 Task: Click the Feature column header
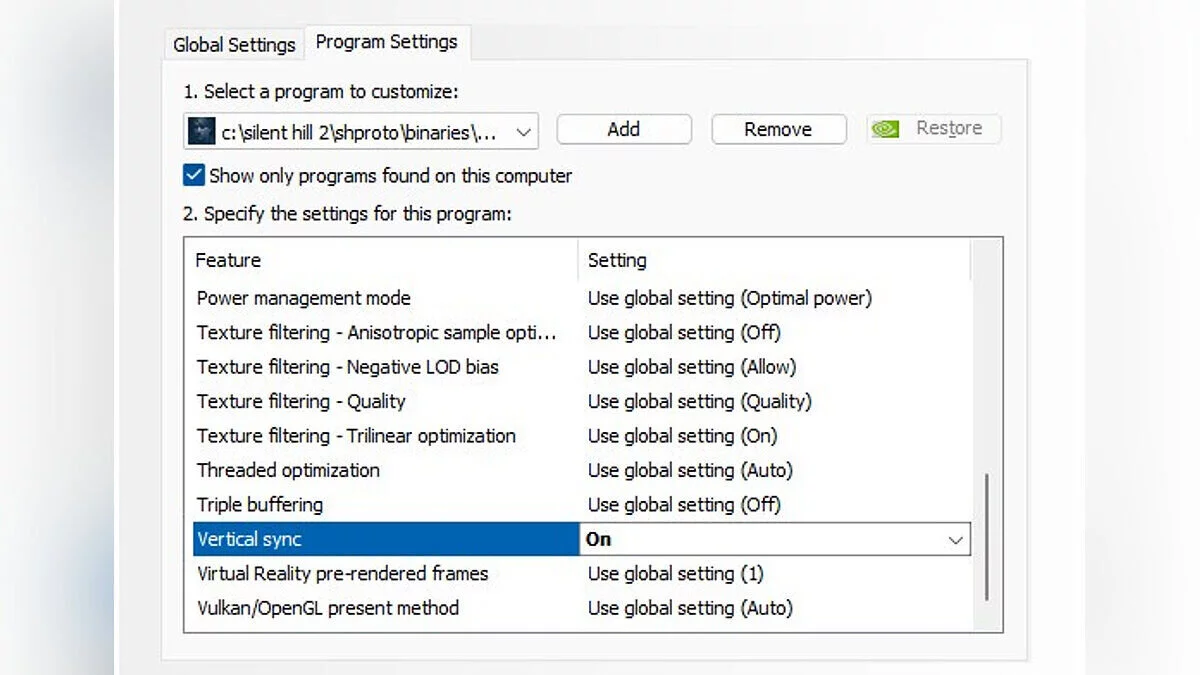pyautogui.click(x=228, y=260)
